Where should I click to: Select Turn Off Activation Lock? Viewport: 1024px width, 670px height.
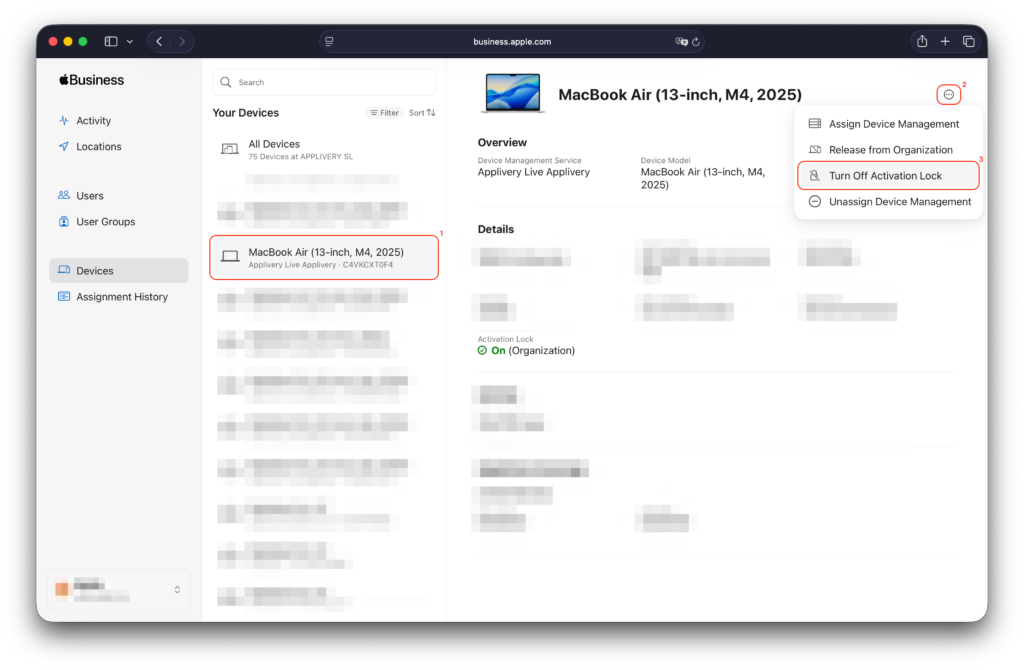click(x=886, y=176)
